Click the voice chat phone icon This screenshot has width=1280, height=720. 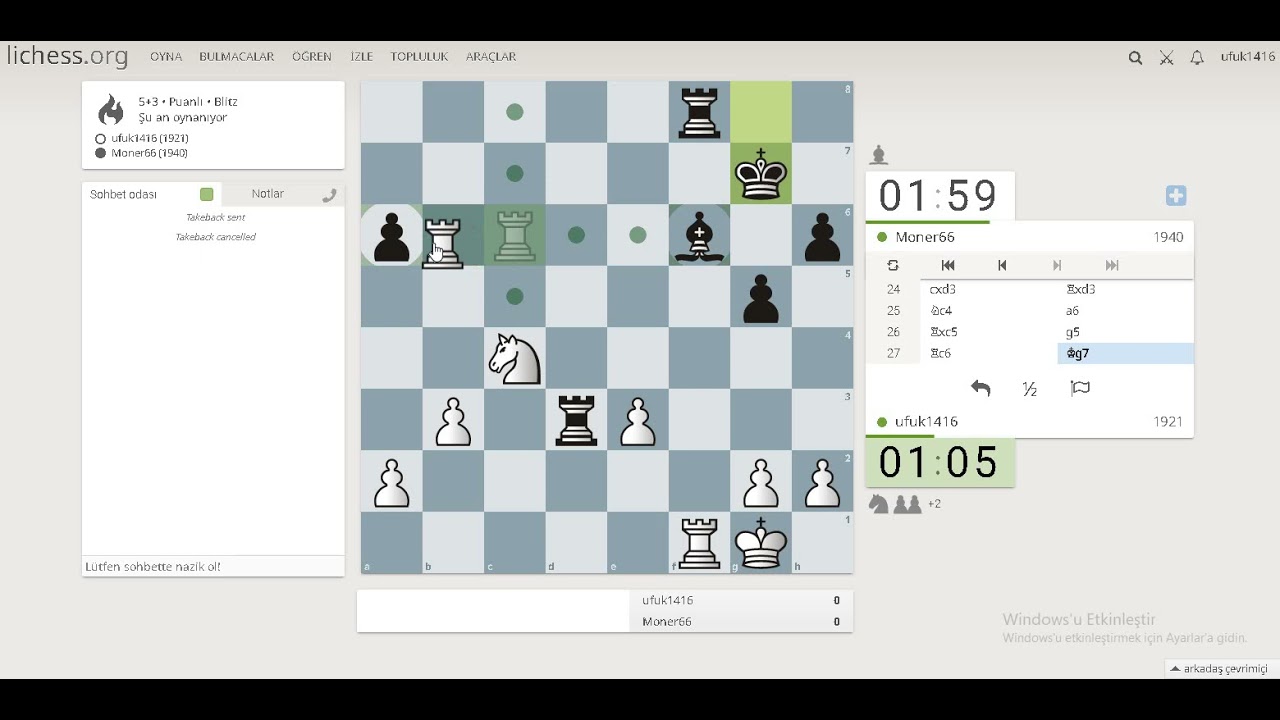(x=329, y=195)
